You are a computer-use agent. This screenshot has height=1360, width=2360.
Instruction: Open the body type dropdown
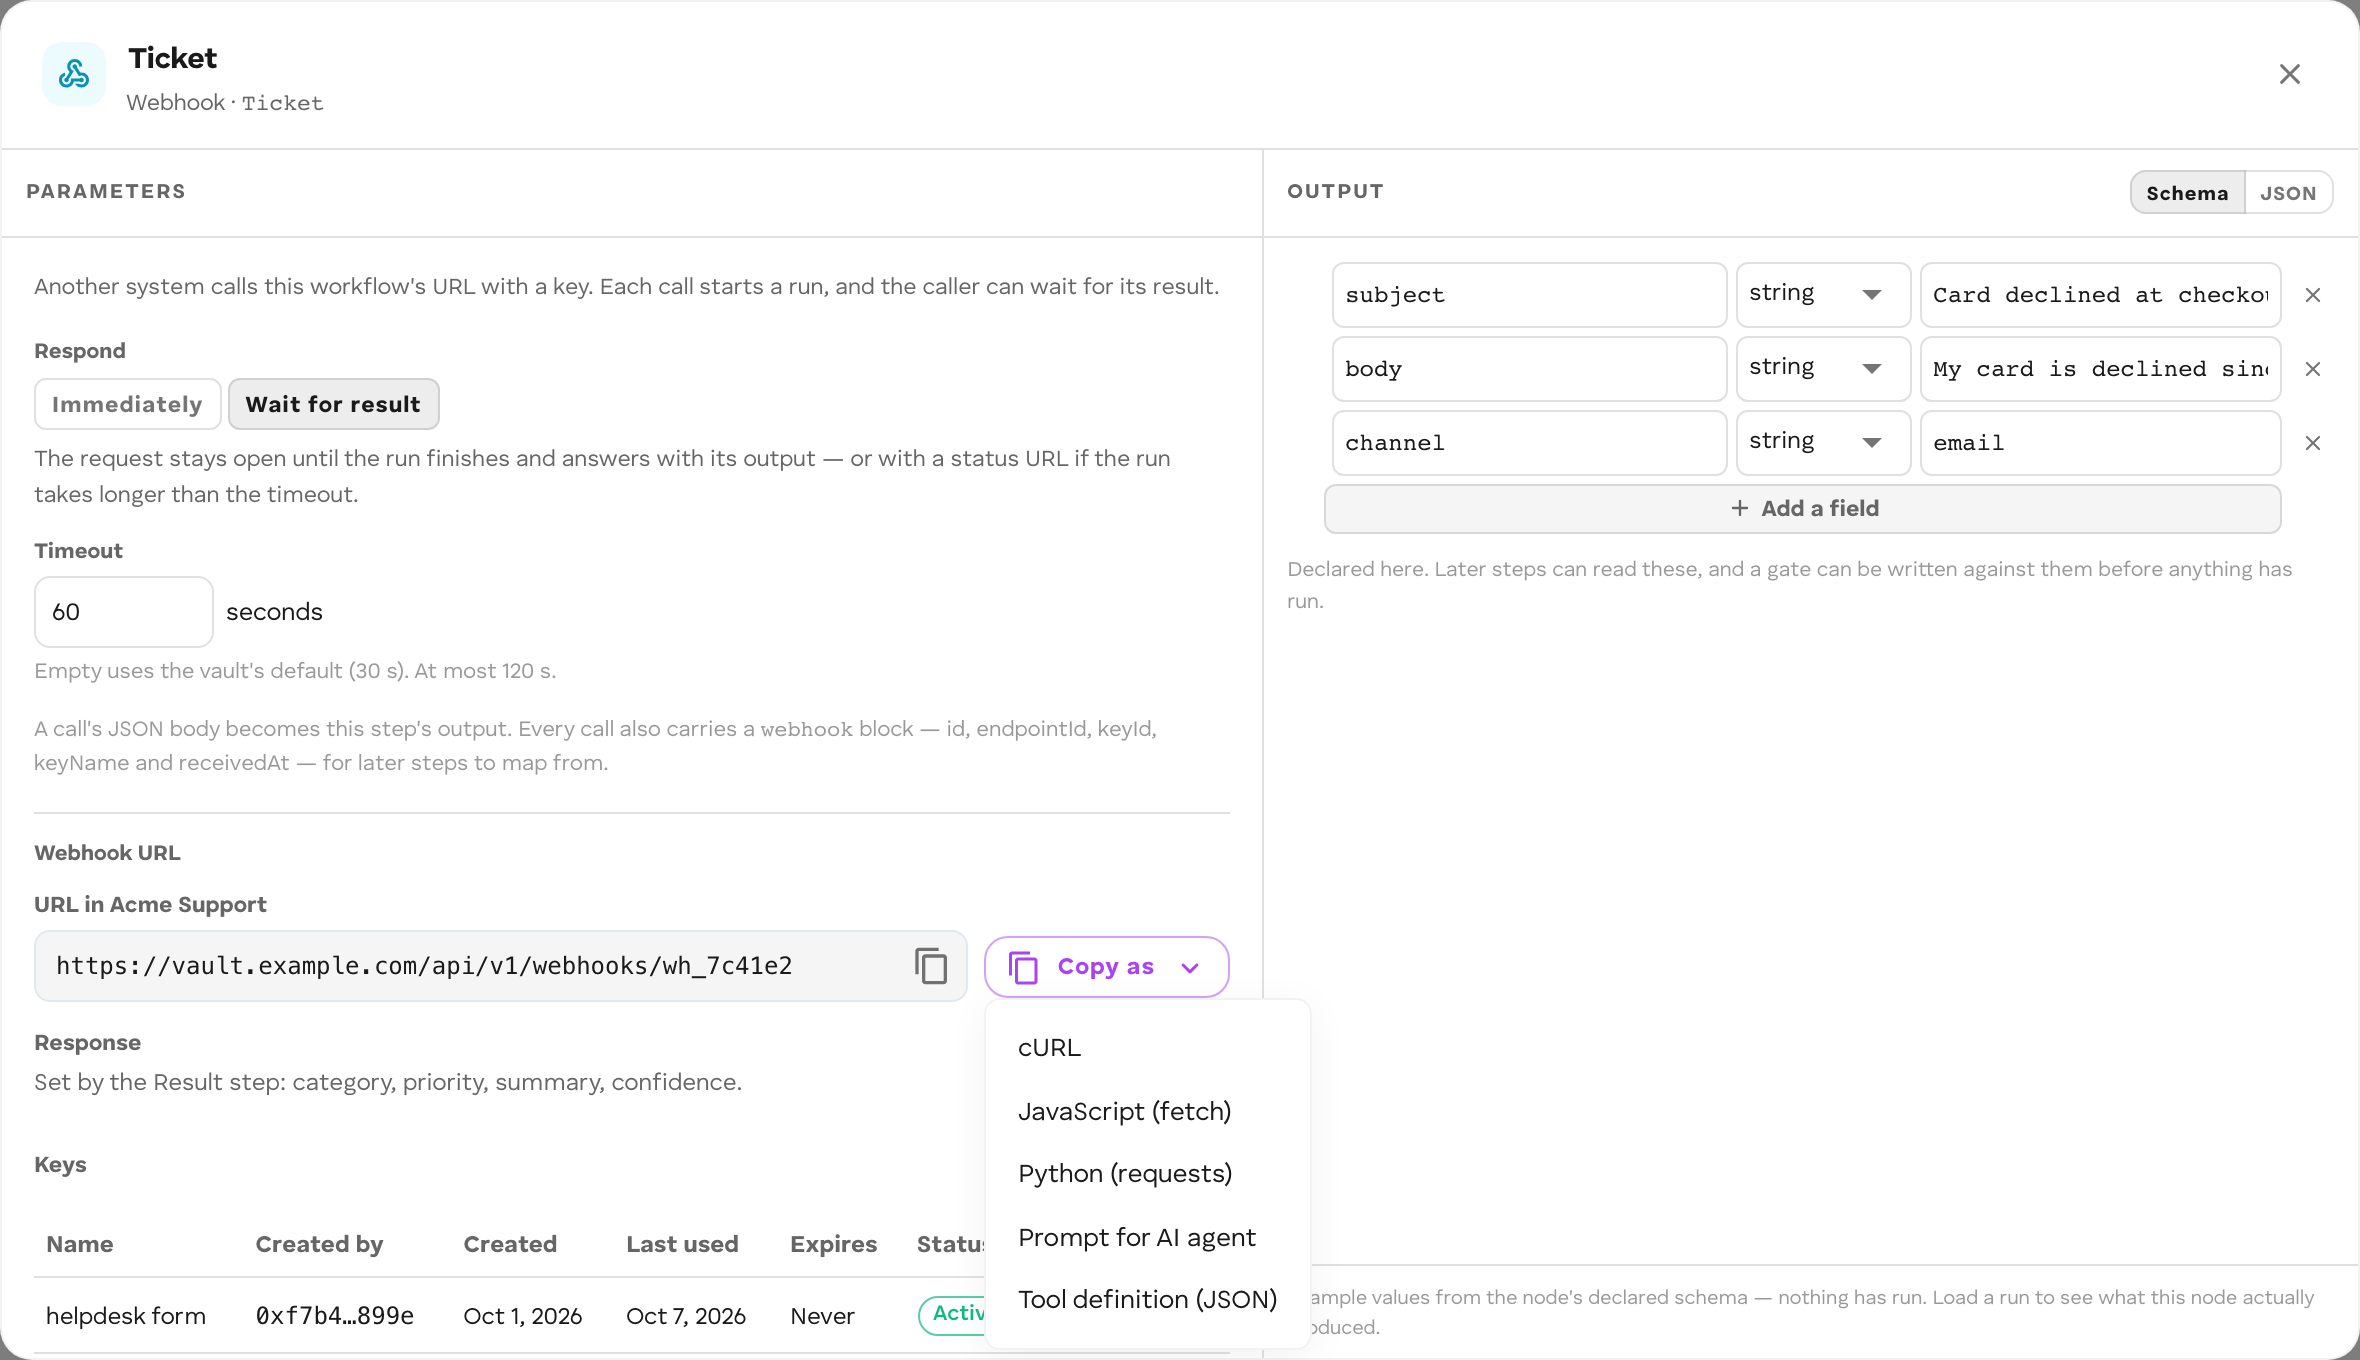tap(1823, 369)
